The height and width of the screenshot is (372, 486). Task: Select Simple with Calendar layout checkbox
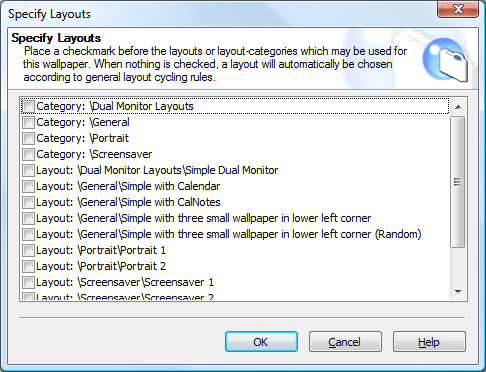[28, 186]
